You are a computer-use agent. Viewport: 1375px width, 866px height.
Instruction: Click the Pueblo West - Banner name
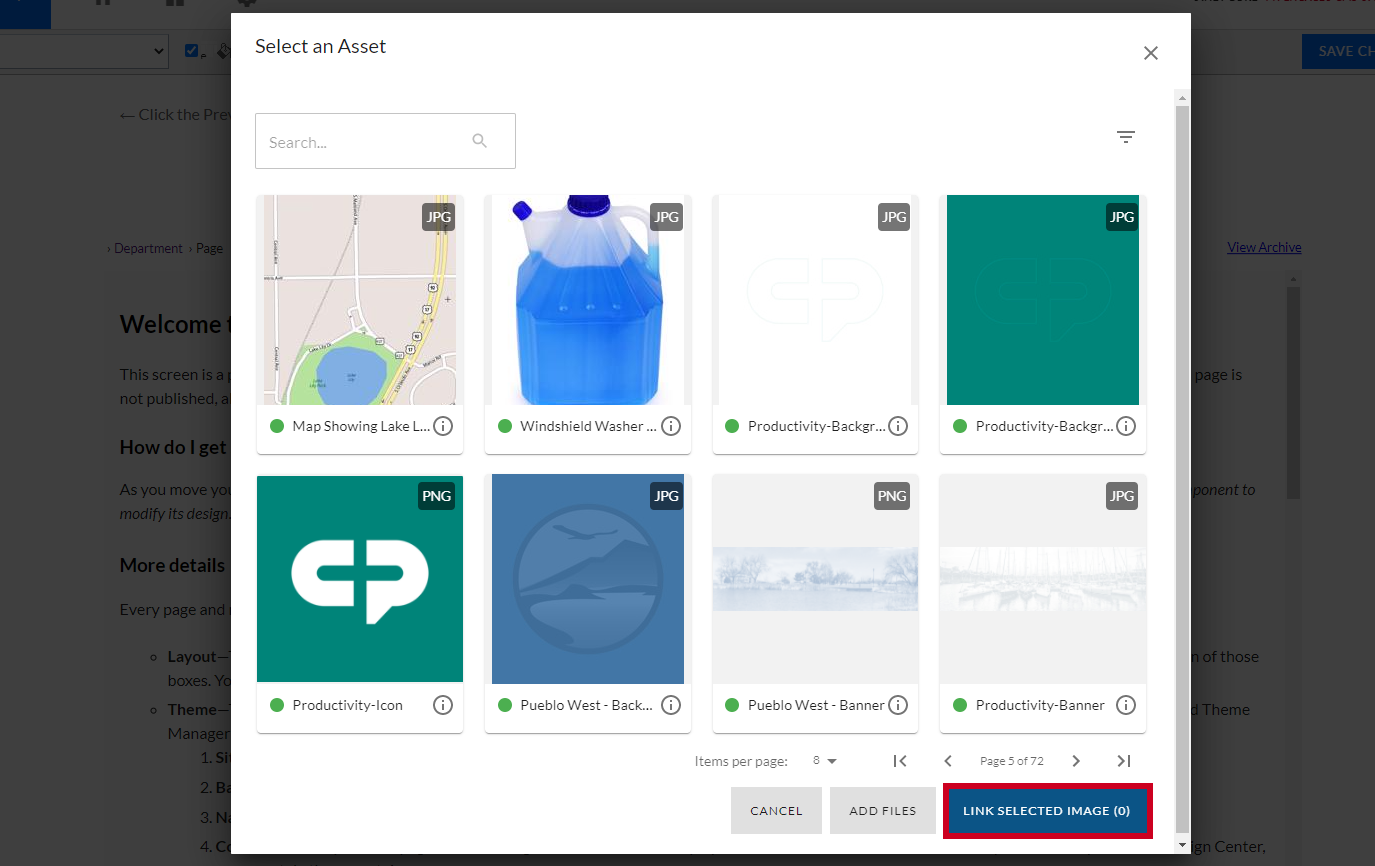816,705
